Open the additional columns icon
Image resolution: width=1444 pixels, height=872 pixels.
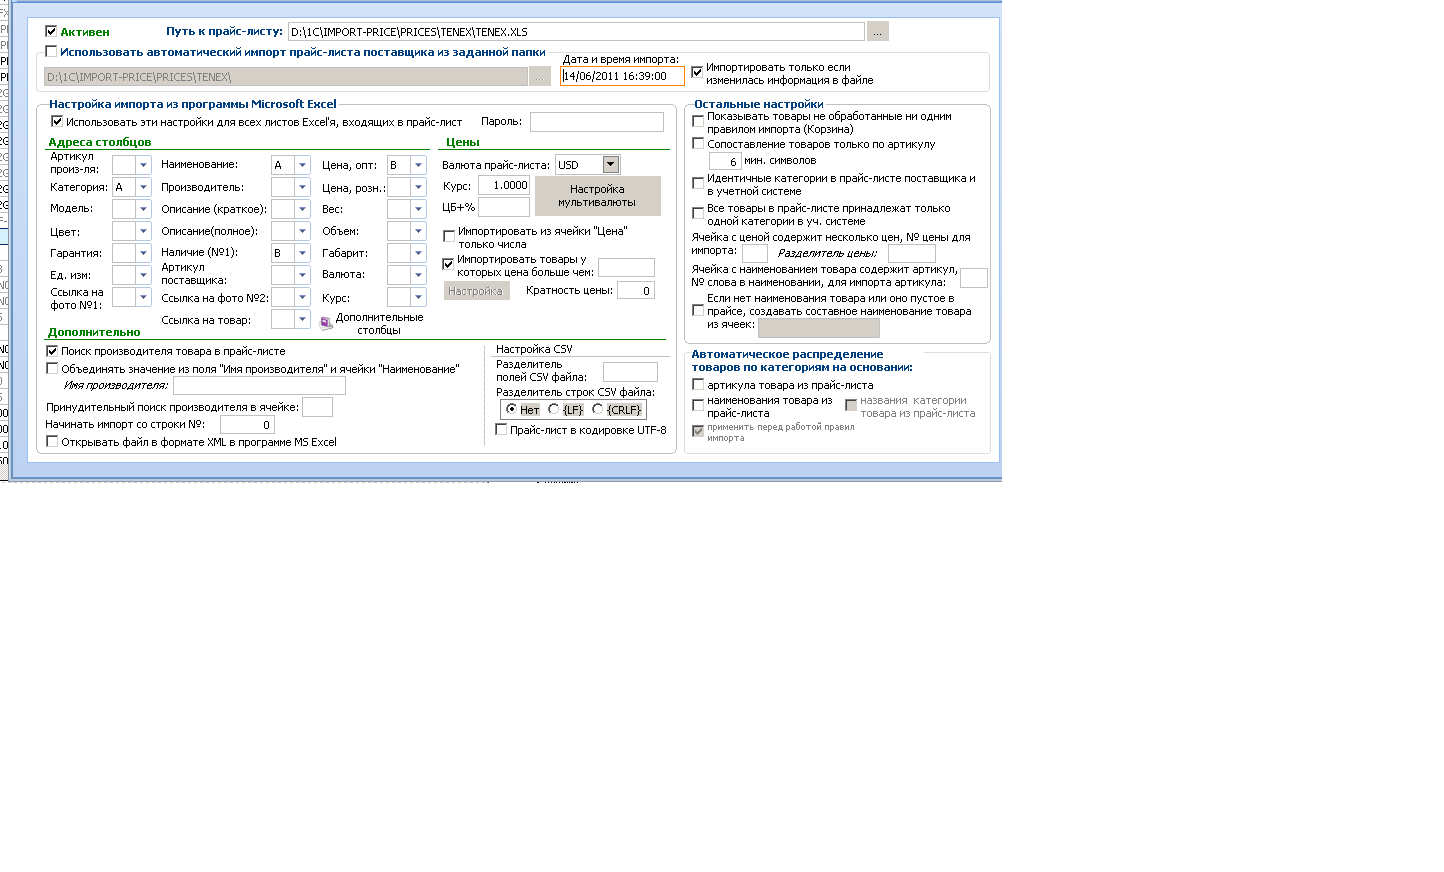326,323
